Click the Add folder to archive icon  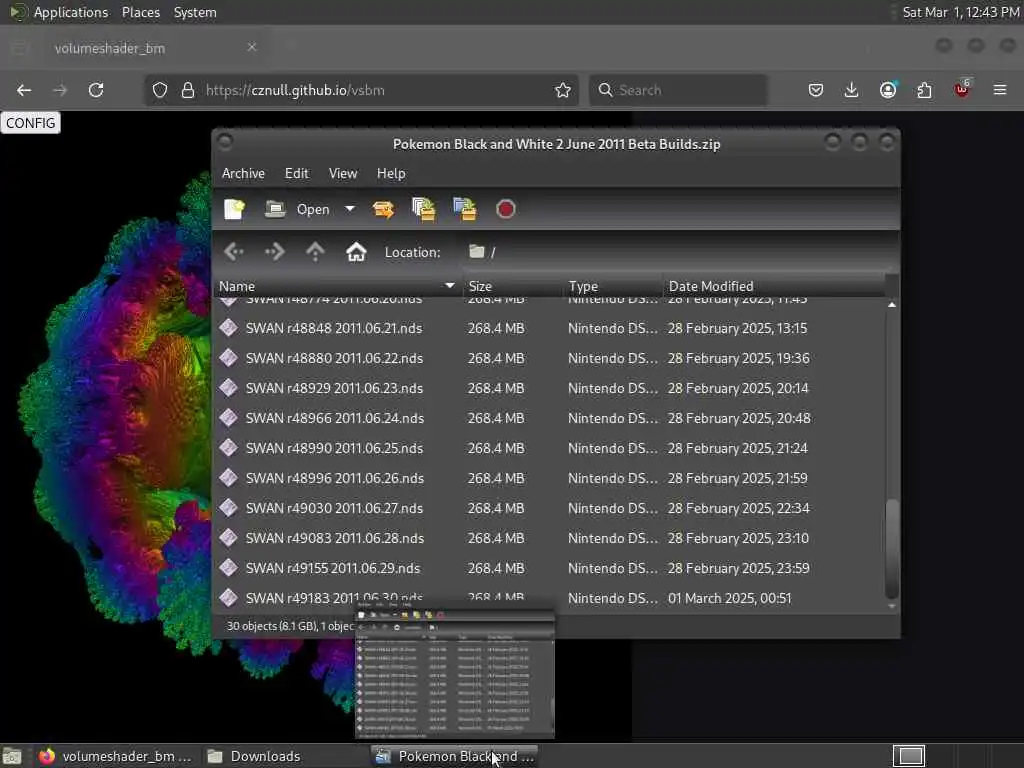pos(464,209)
